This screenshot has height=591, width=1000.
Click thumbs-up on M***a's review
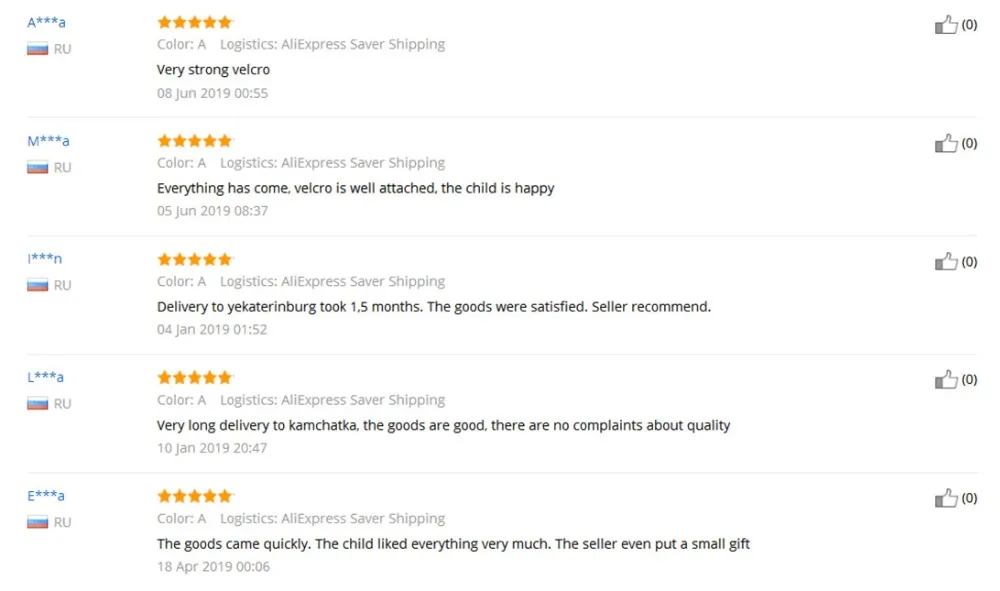pos(946,143)
